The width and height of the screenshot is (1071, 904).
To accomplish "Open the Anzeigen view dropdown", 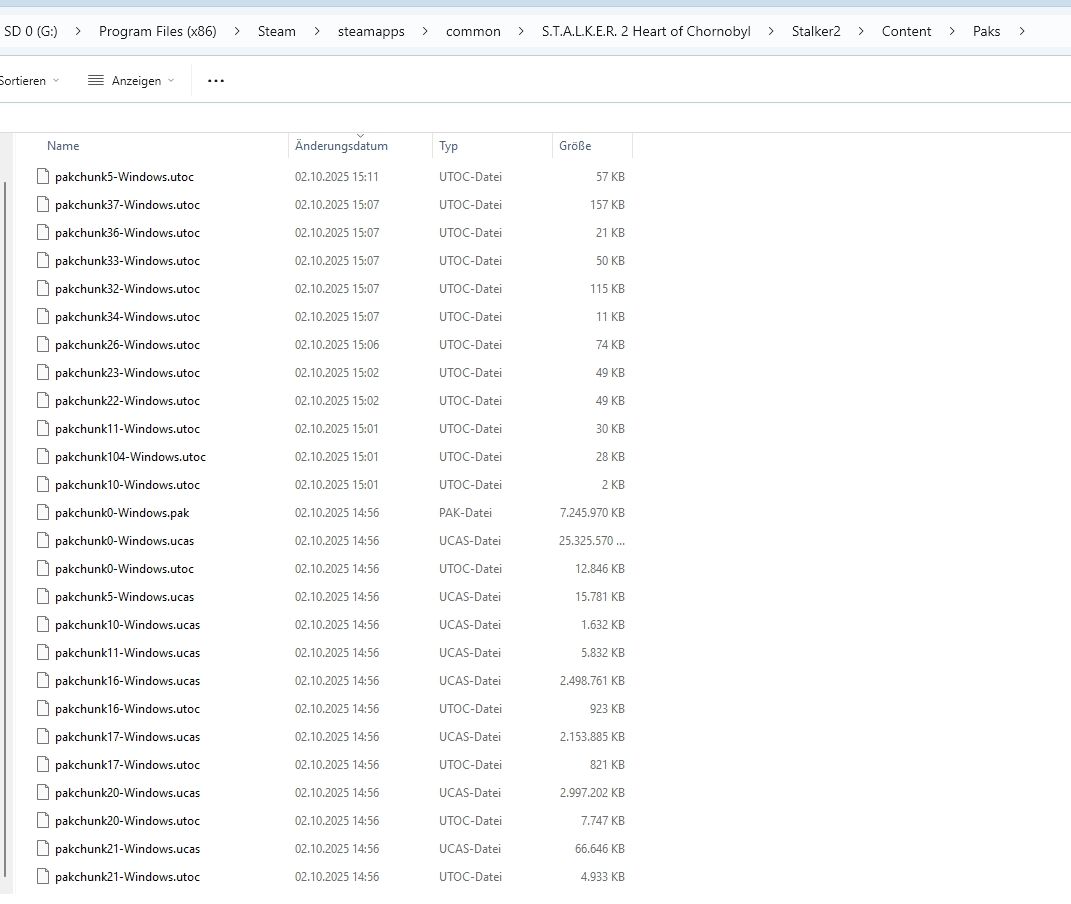I will pos(131,81).
